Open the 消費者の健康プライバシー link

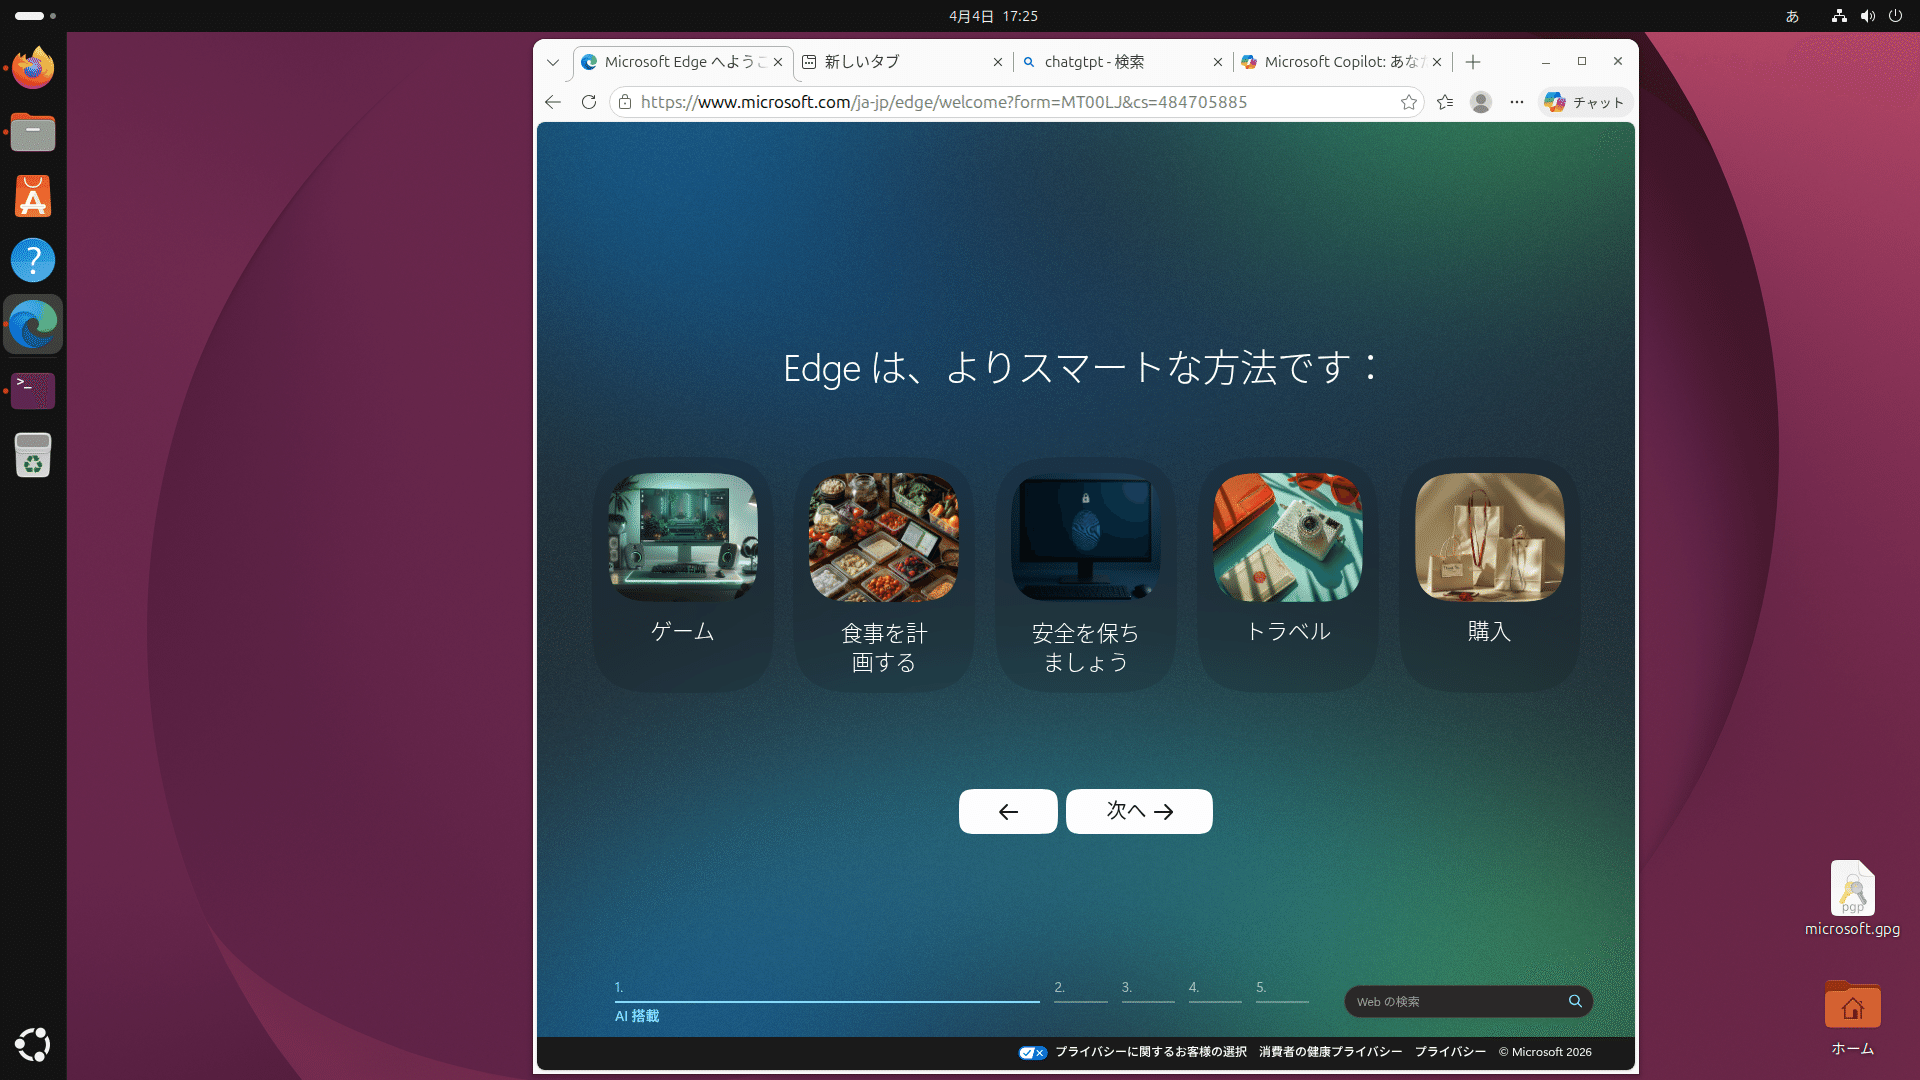click(x=1330, y=1052)
